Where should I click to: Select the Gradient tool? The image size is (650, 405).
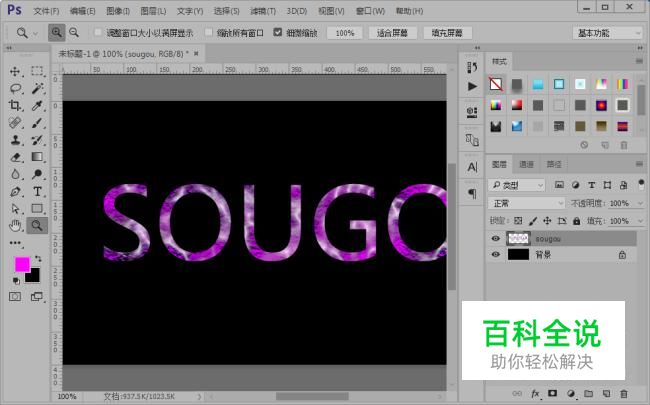(x=37, y=157)
